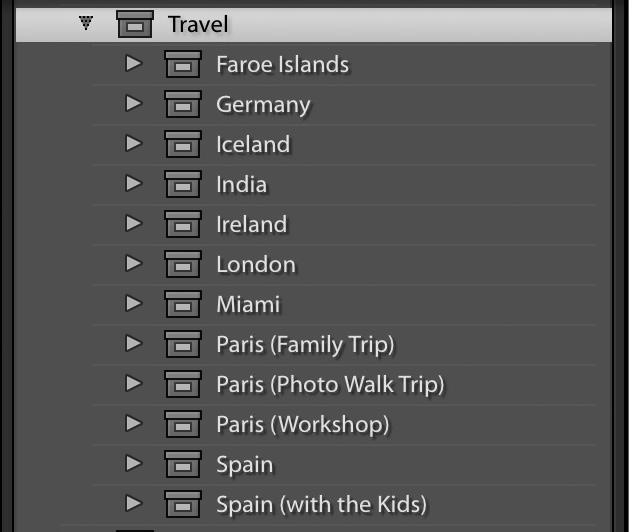Expand the Miami collection set
629x532 pixels.
tap(134, 303)
